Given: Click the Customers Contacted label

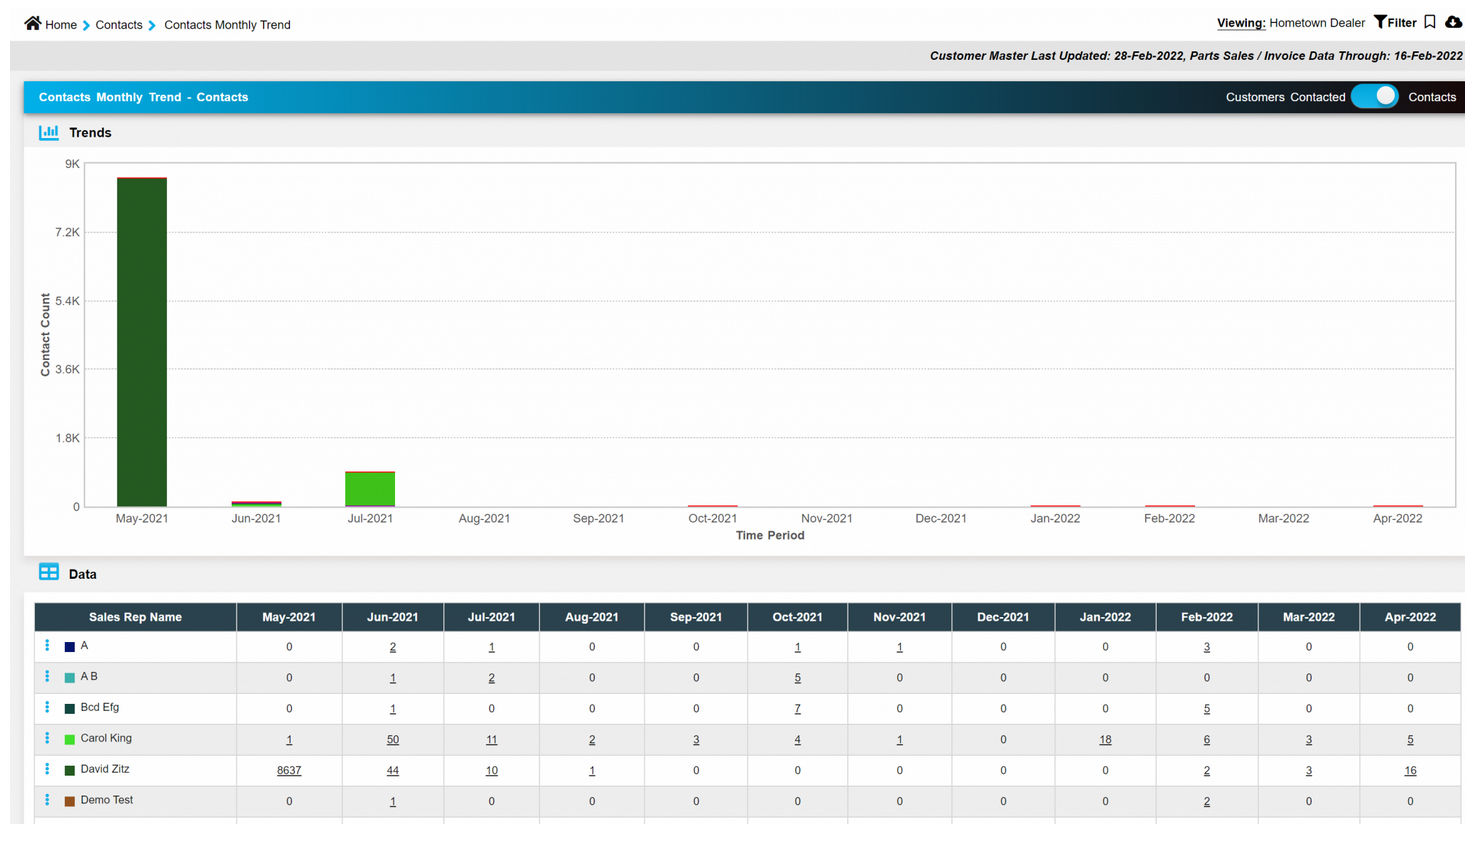Looking at the screenshot, I should point(1285,97).
